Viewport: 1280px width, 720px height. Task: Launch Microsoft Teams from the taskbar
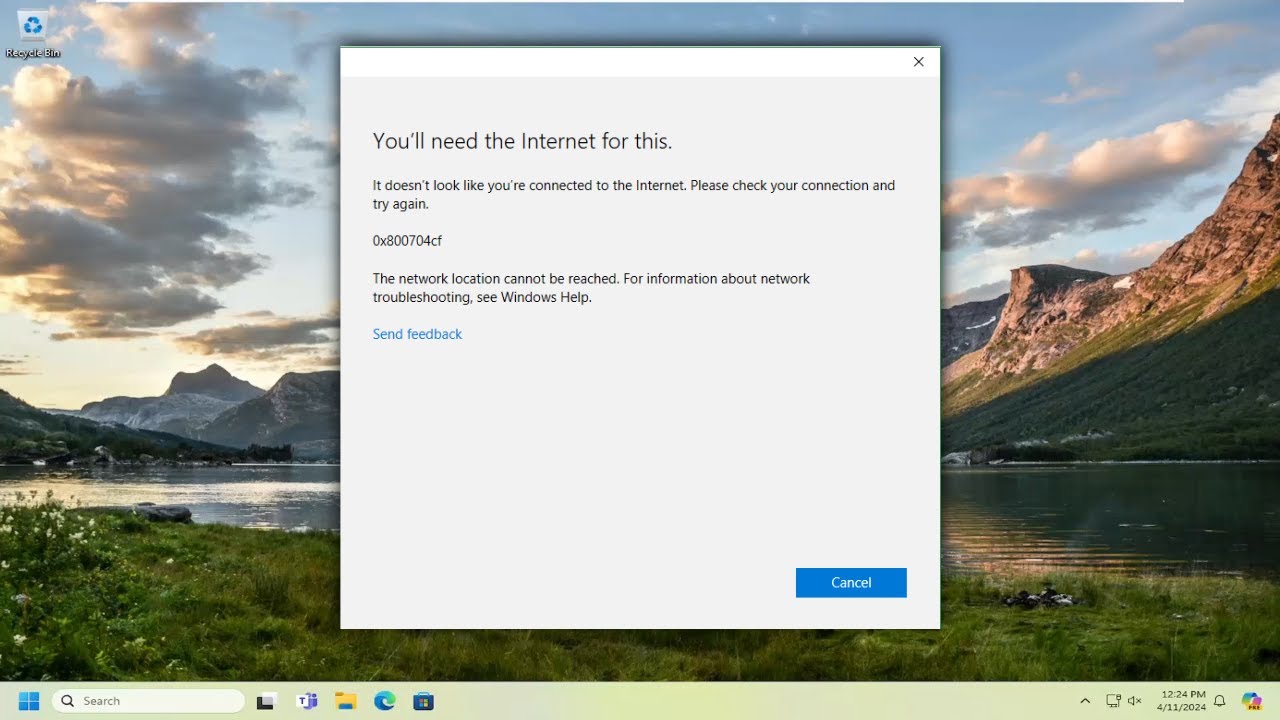pyautogui.click(x=306, y=701)
